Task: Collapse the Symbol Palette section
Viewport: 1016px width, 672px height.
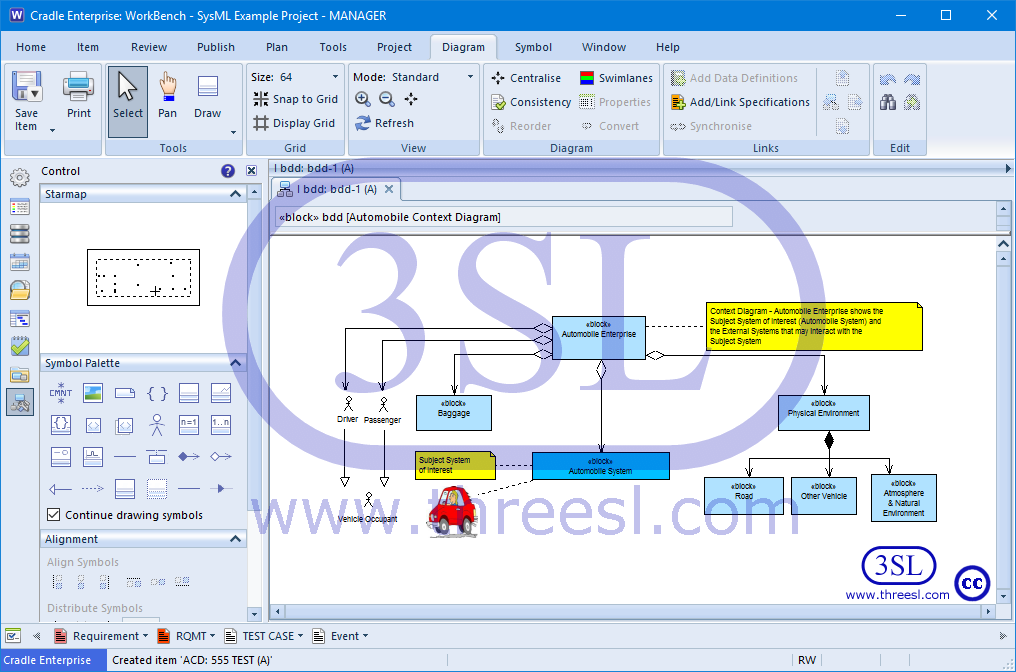Action: coord(235,363)
